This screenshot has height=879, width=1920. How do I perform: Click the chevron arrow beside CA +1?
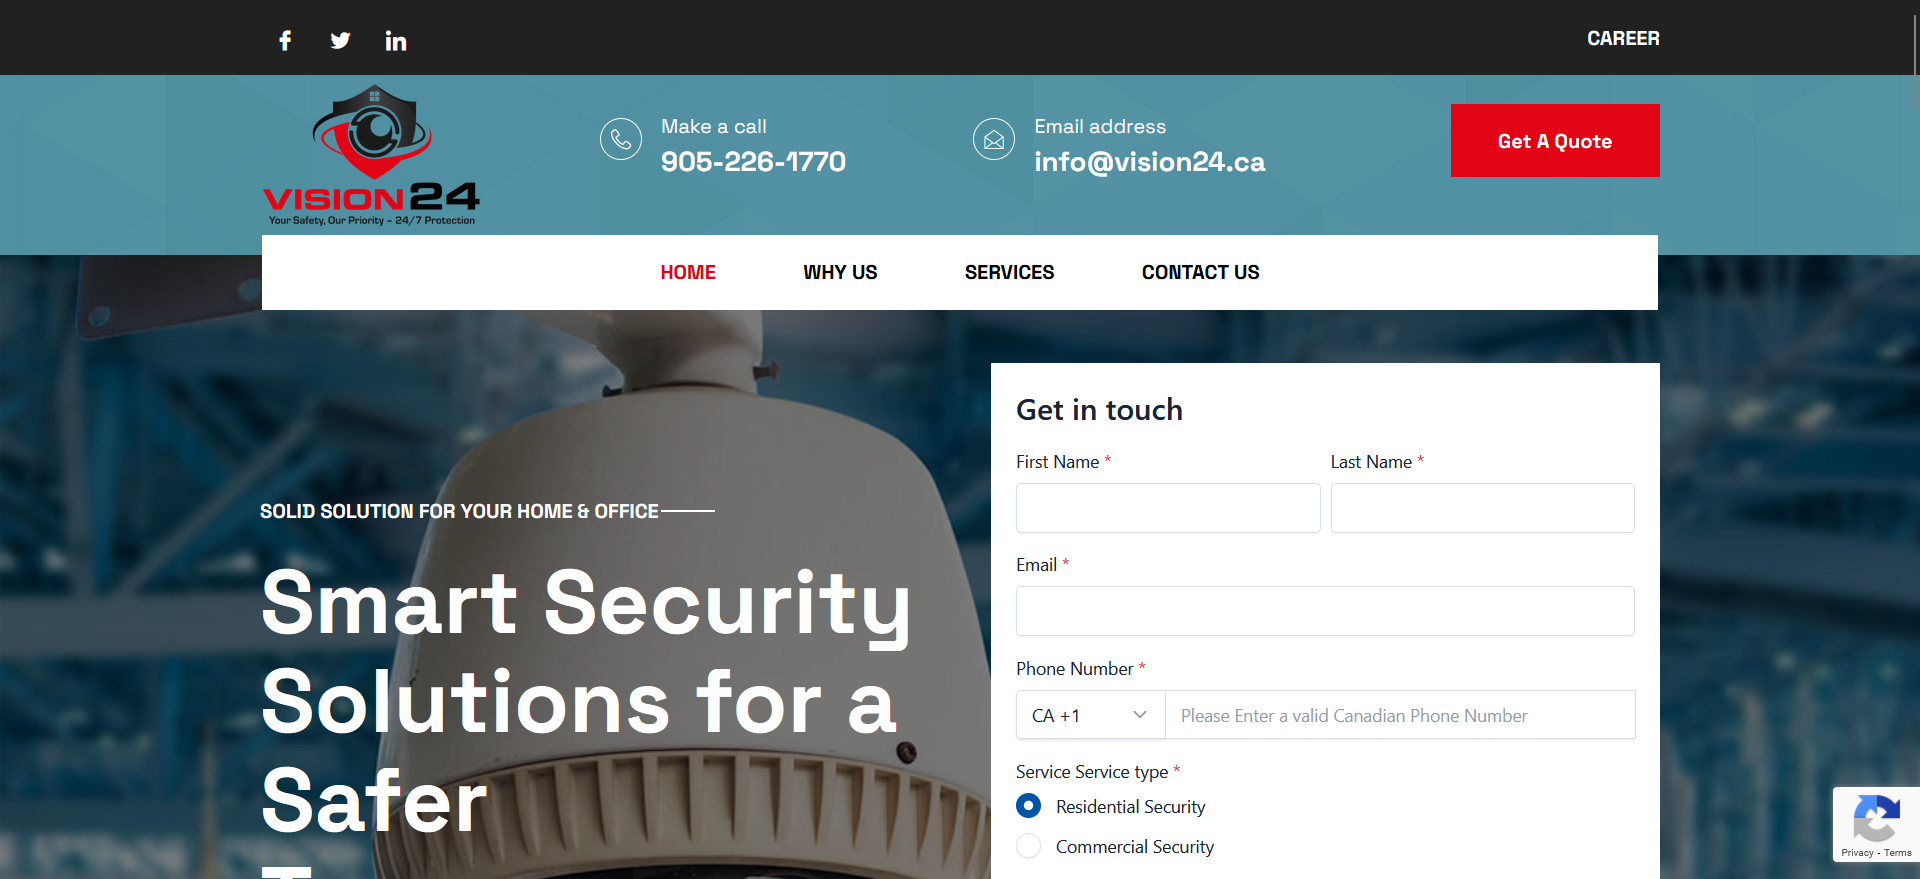[1140, 715]
